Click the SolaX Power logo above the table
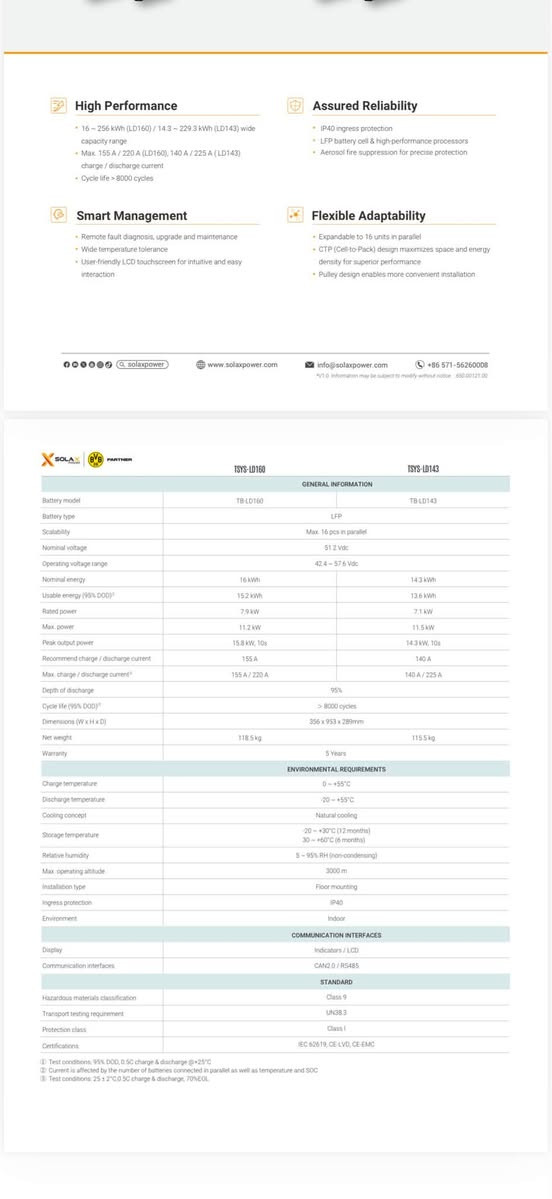 60,460
